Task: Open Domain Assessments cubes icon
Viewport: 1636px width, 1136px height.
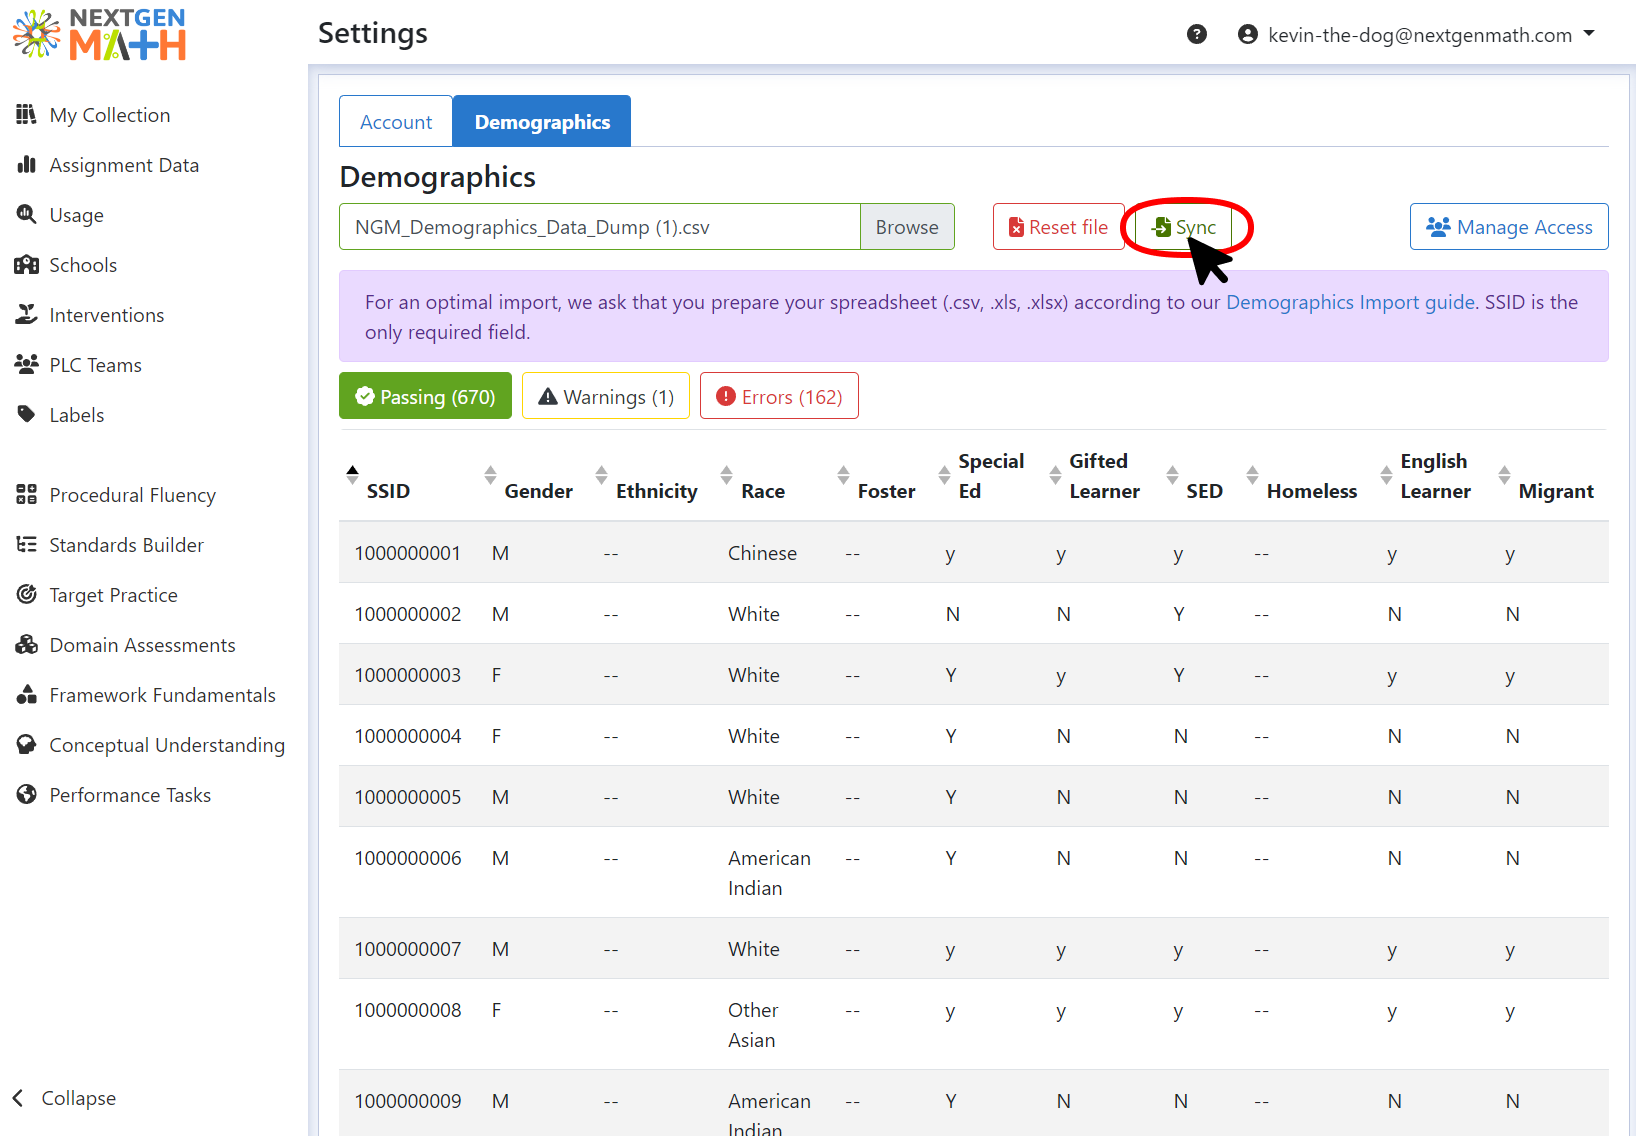Action: click(x=27, y=645)
